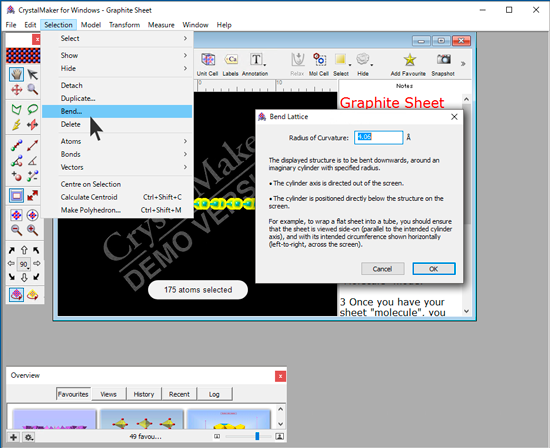Select the magnifier zoom tool
Viewport: 550px width, 448px height.
pyautogui.click(x=32, y=89)
